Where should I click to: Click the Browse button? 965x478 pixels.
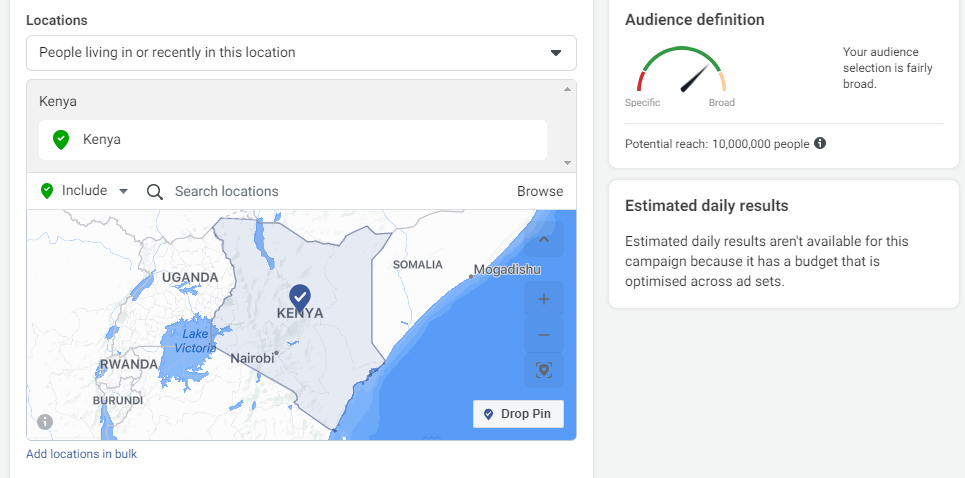tap(540, 191)
